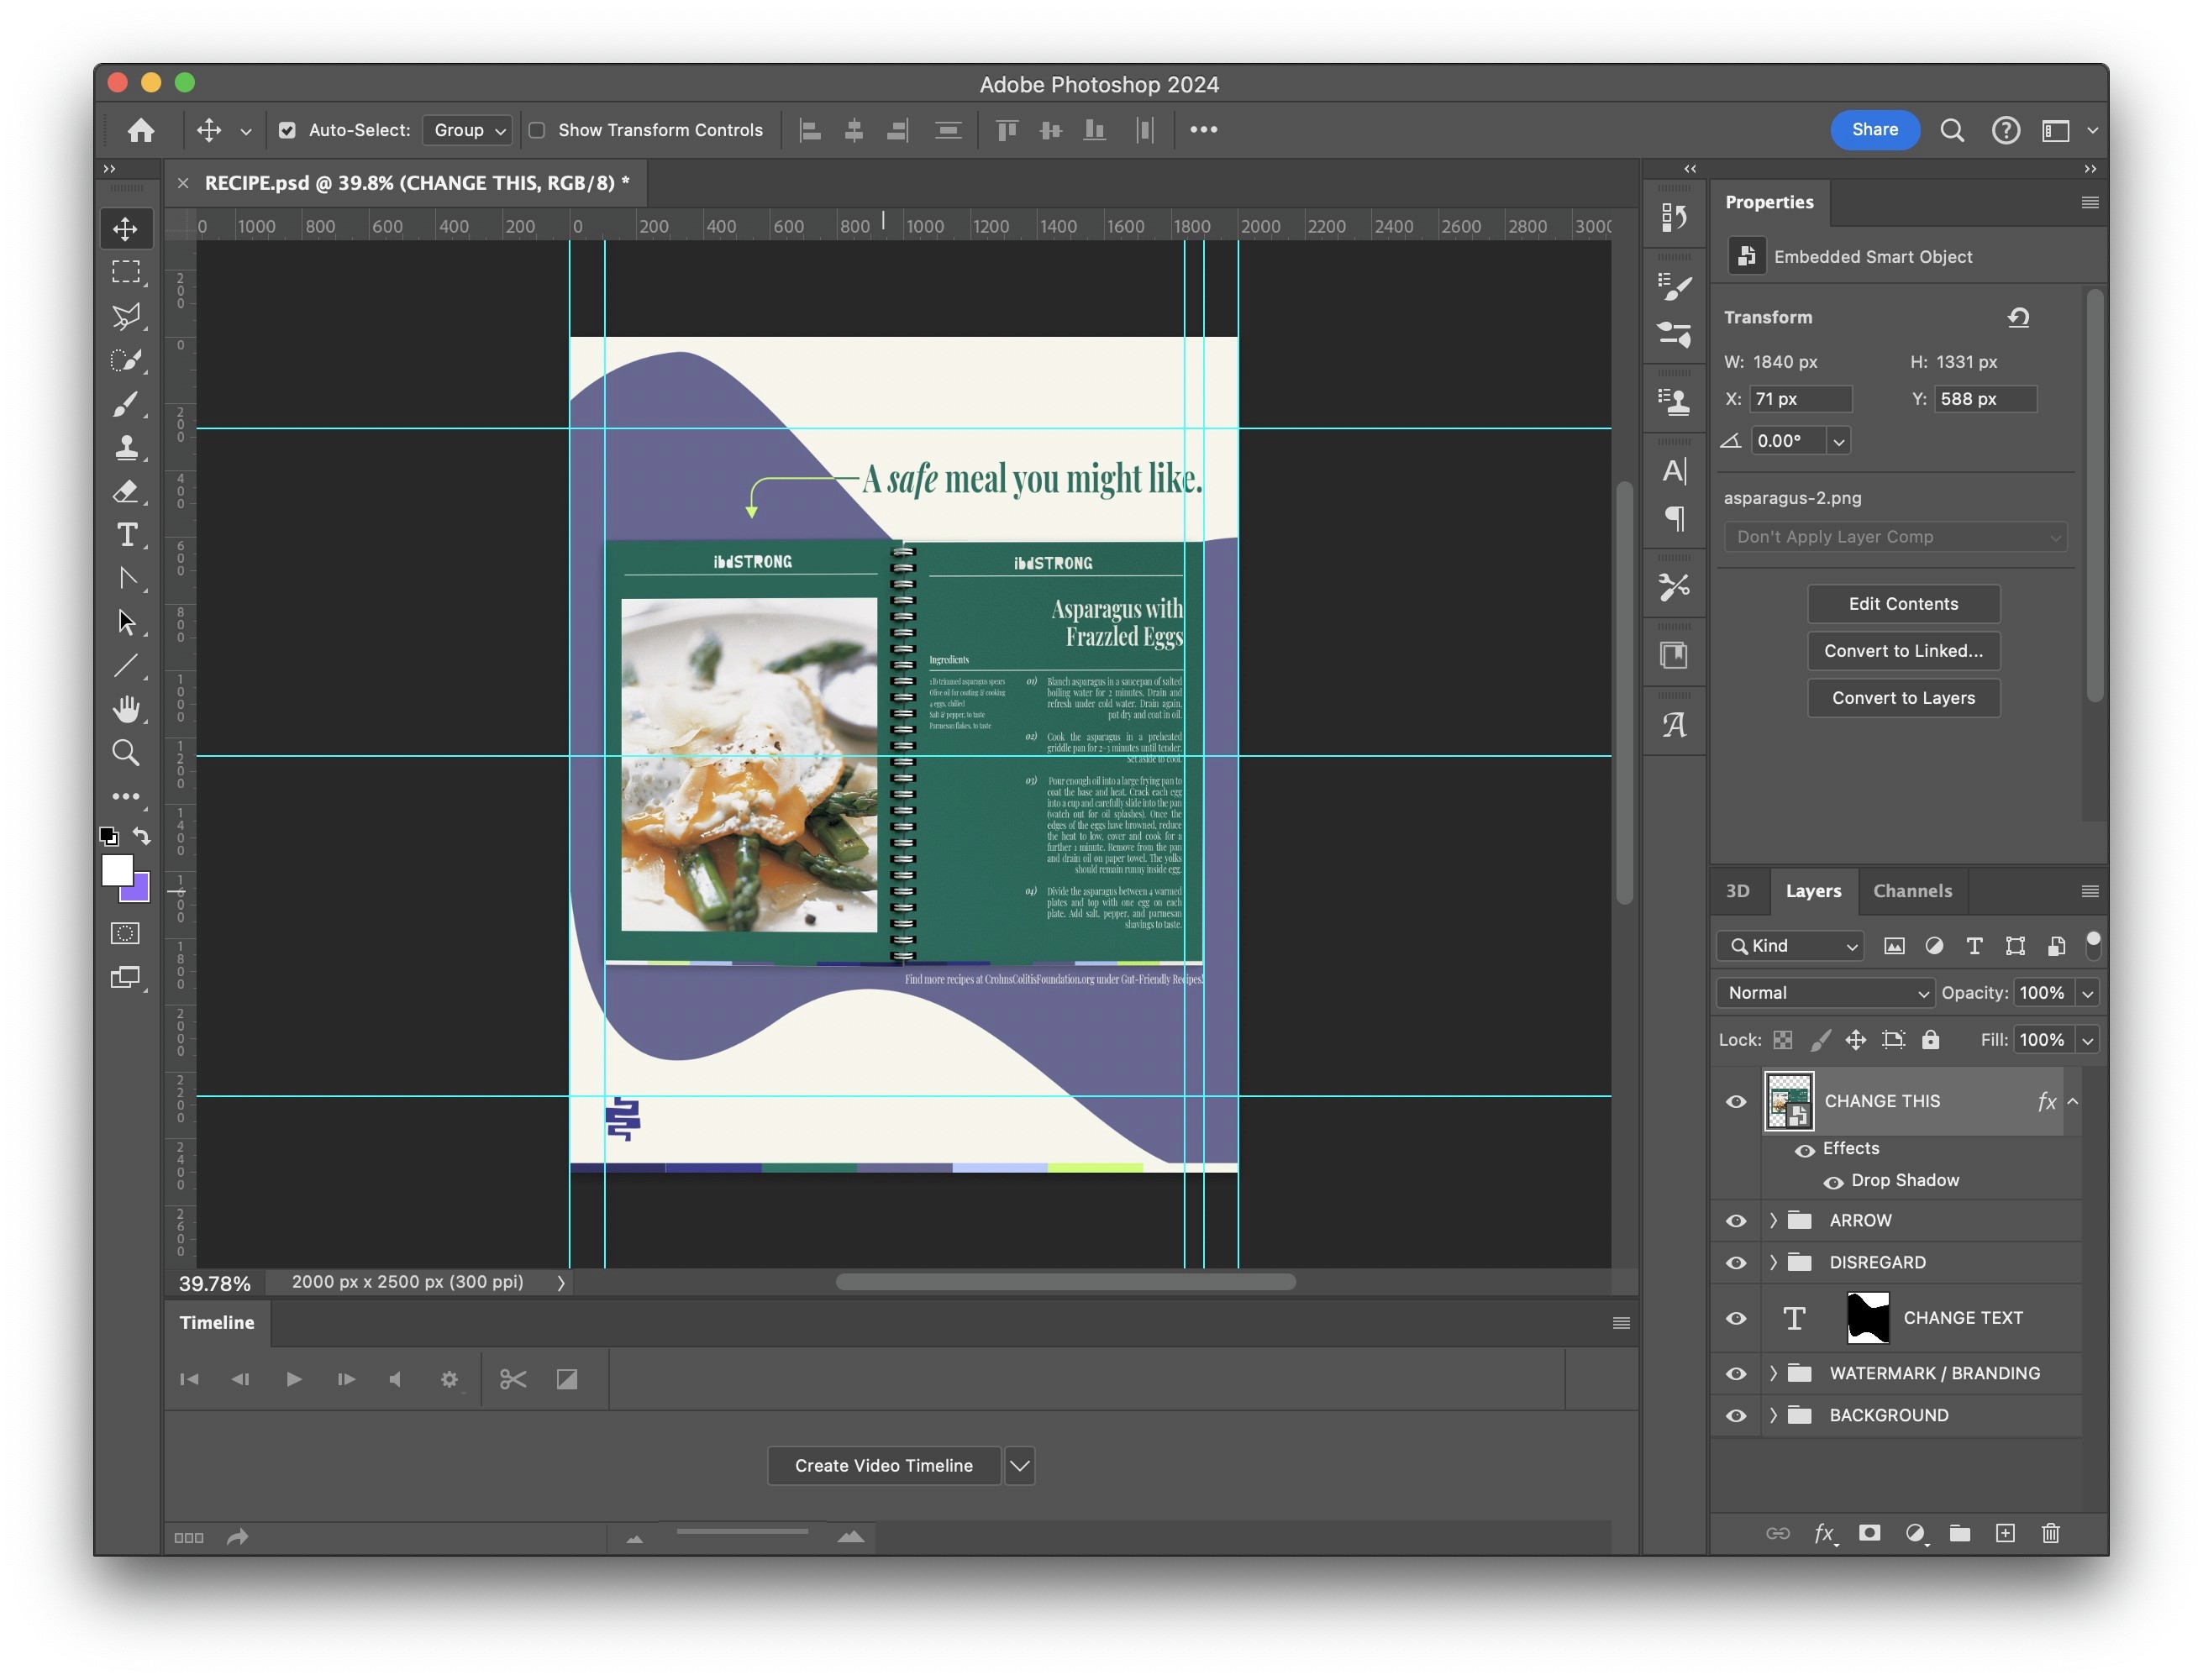Viewport: 2203px width, 1680px height.
Task: Select the Hand tool
Action: pos(126,709)
